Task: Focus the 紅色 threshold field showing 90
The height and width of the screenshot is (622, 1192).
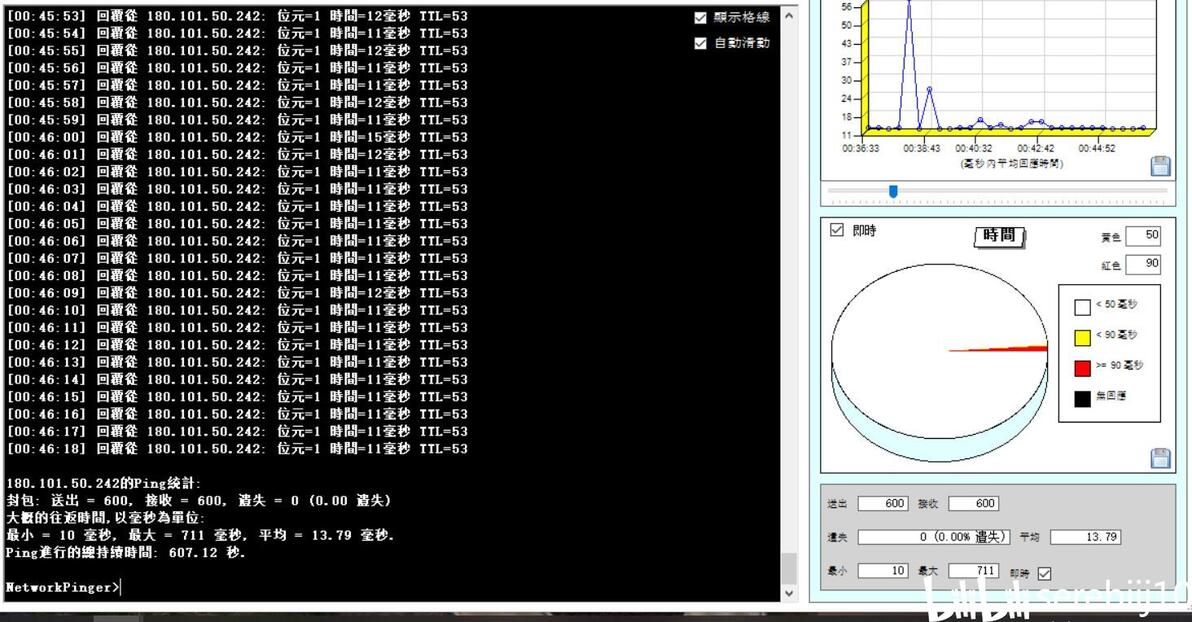Action: [1143, 264]
